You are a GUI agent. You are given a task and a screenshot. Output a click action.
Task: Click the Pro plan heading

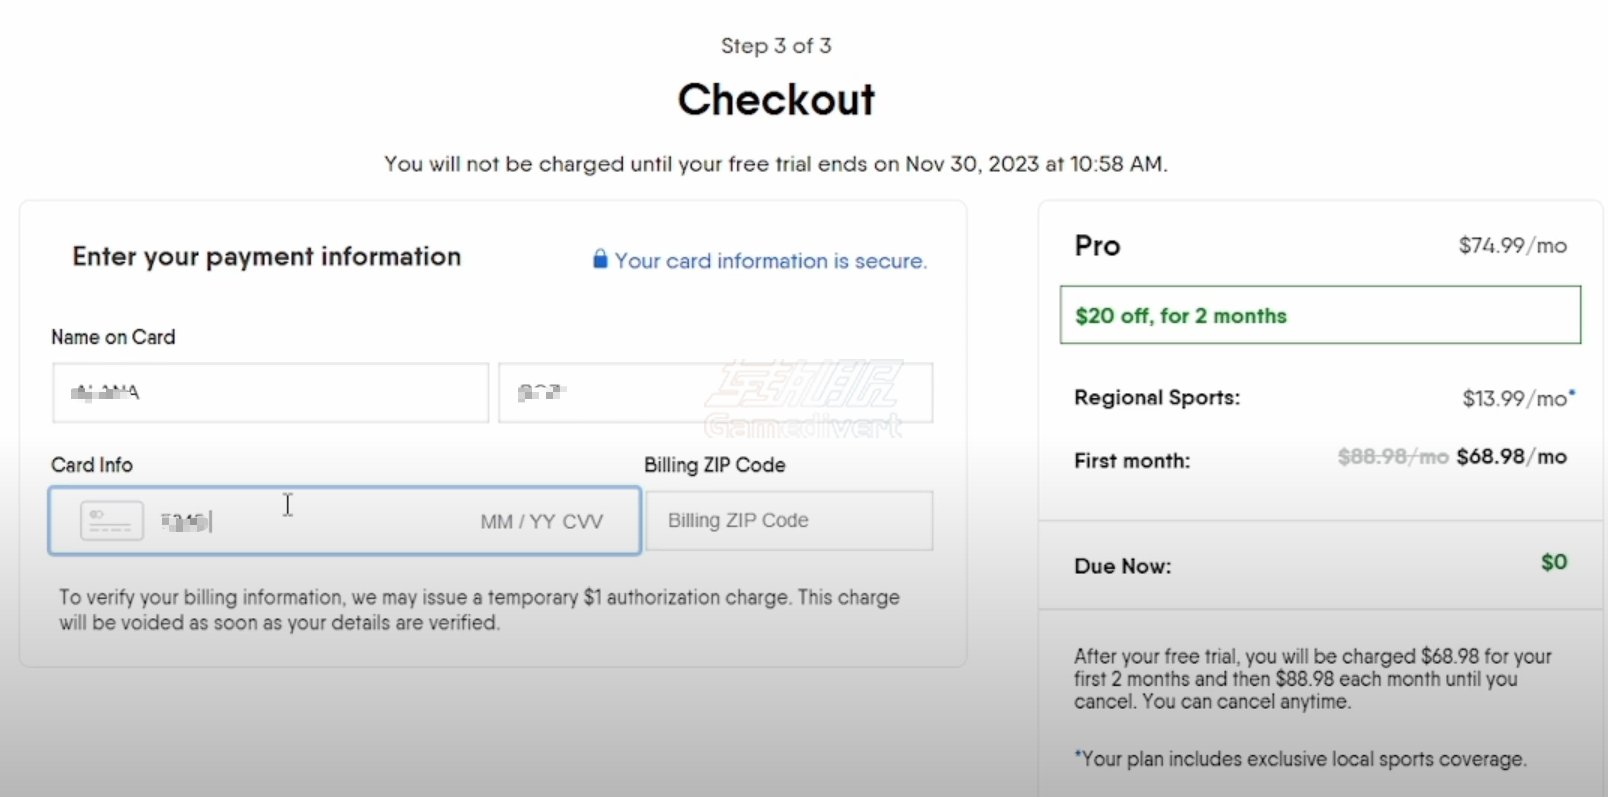click(1097, 246)
